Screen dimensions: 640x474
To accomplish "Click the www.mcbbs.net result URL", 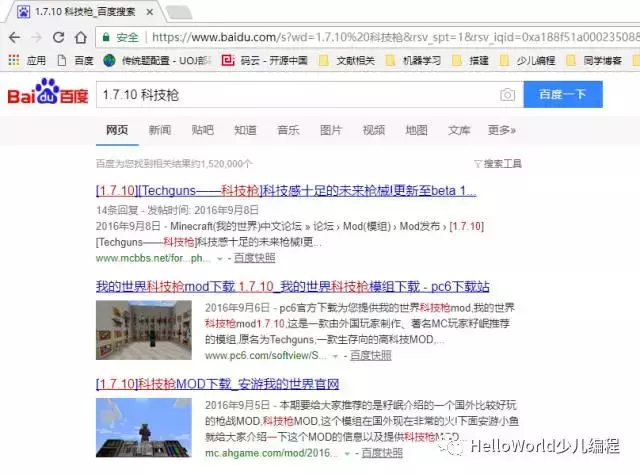I will click(153, 258).
